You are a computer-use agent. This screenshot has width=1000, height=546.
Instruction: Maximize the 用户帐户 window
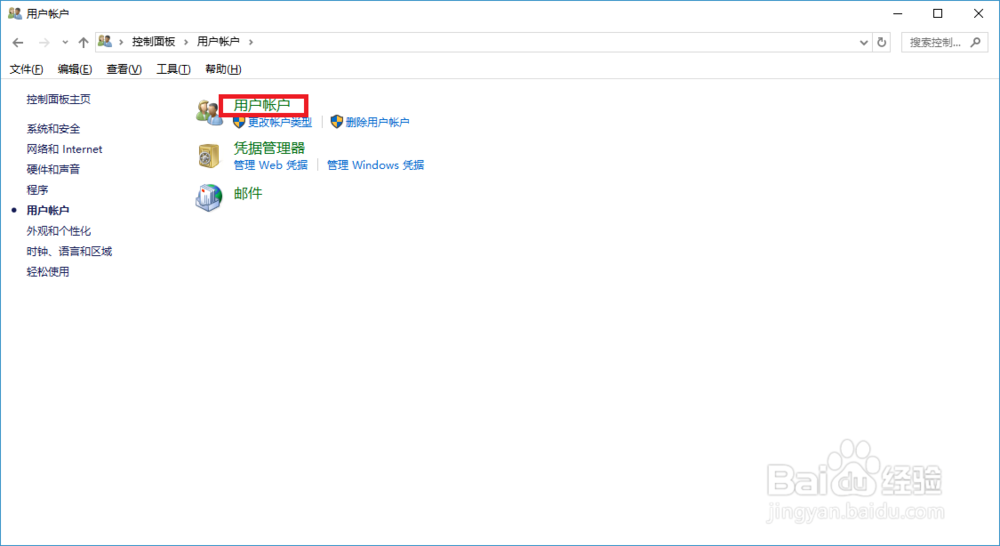[938, 13]
